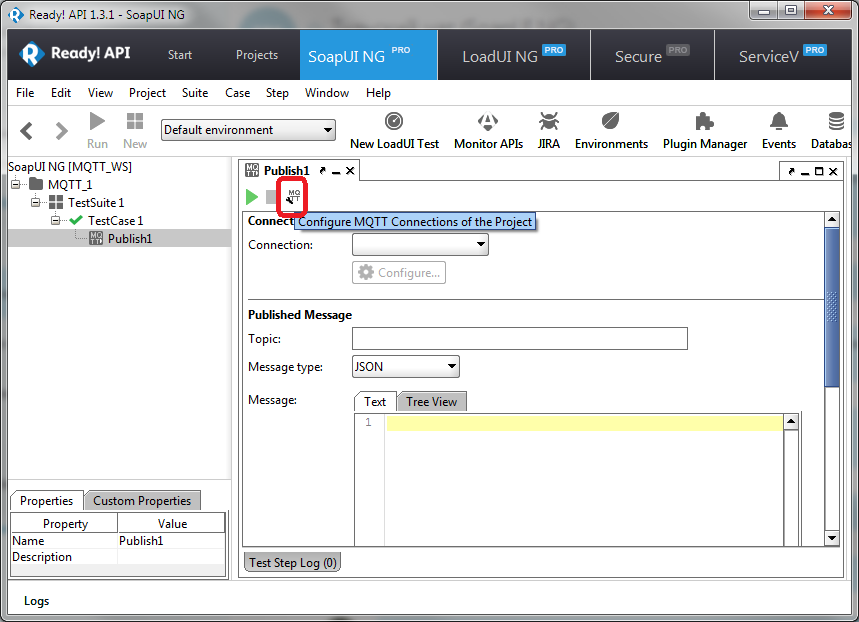This screenshot has width=859, height=622.
Task: Close the editor panel area
Action: 833,172
